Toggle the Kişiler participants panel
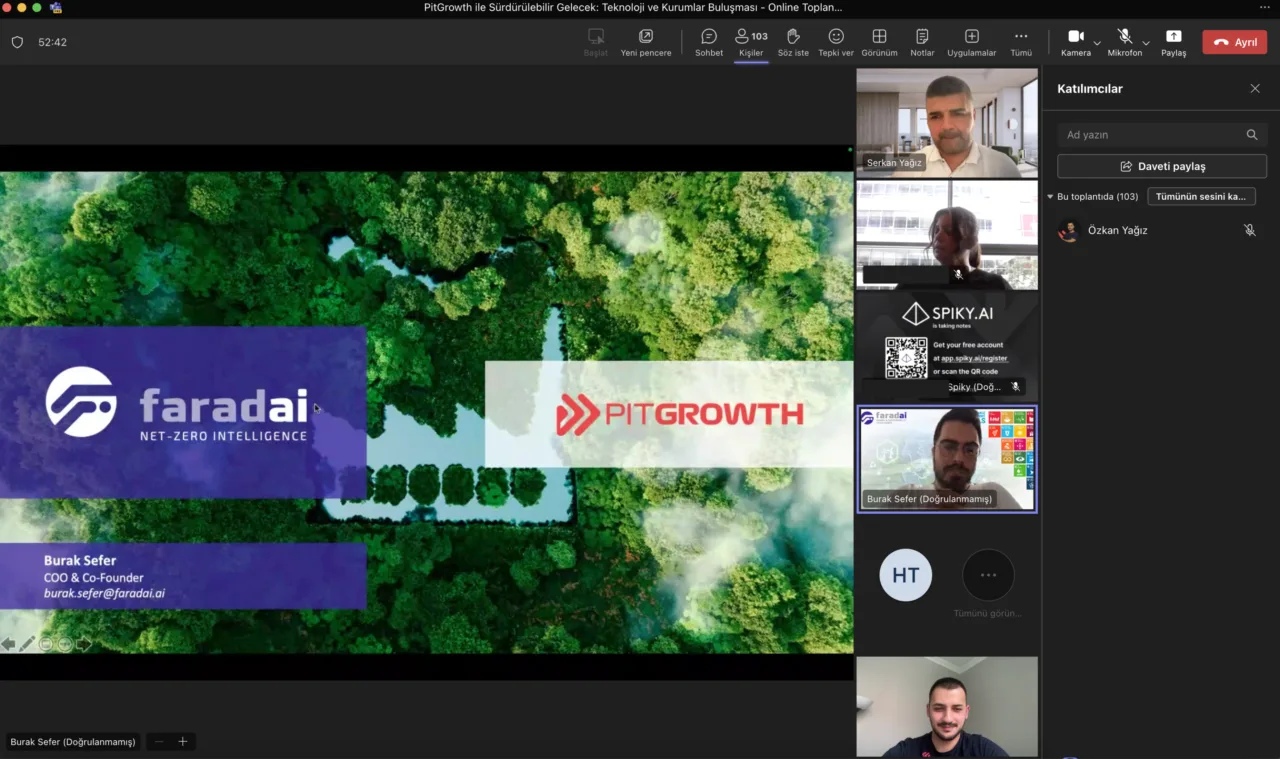1280x759 pixels. (x=751, y=42)
